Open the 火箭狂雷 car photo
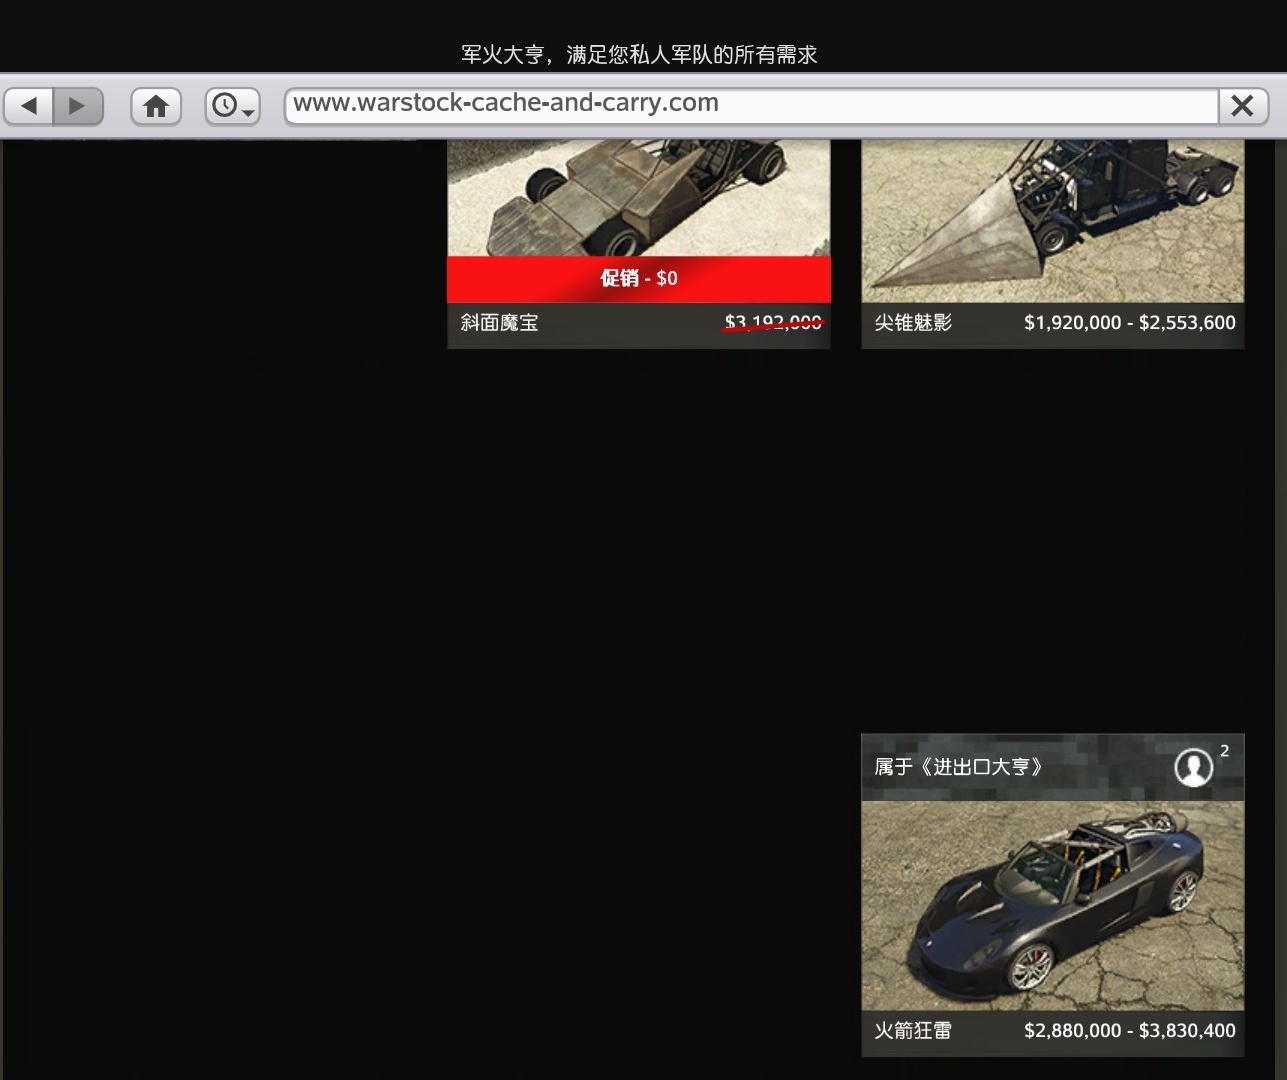The height and width of the screenshot is (1080, 1287). [1053, 906]
